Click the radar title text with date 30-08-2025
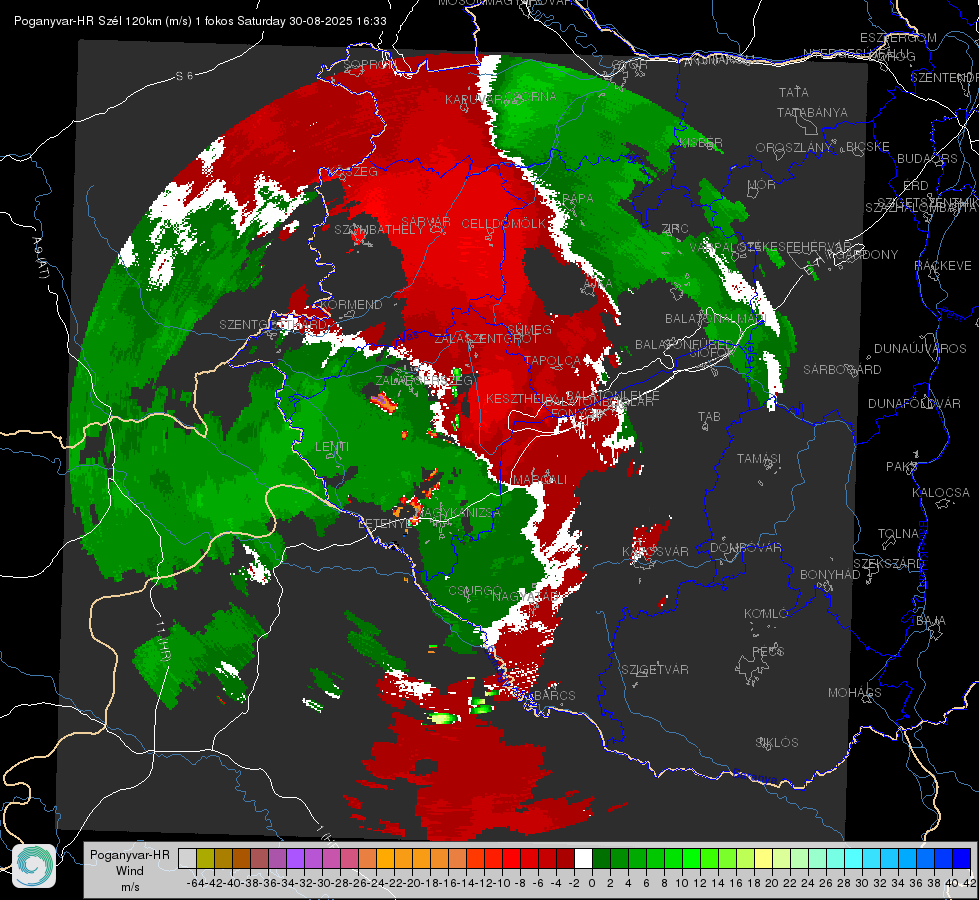Screen dimensions: 979x900 pos(200,21)
